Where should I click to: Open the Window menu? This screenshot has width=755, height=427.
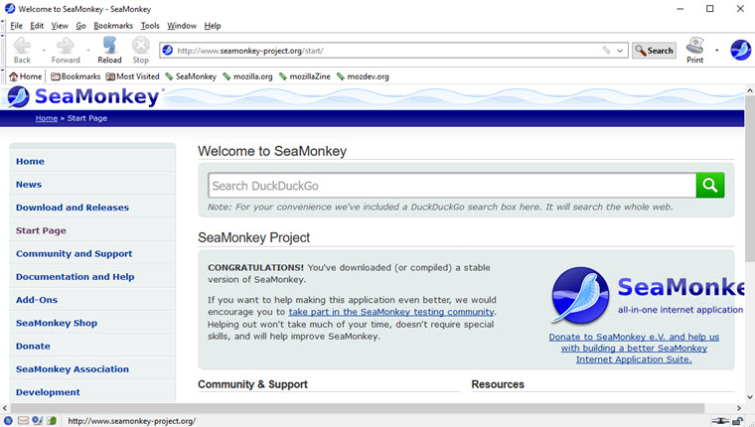[x=182, y=26]
